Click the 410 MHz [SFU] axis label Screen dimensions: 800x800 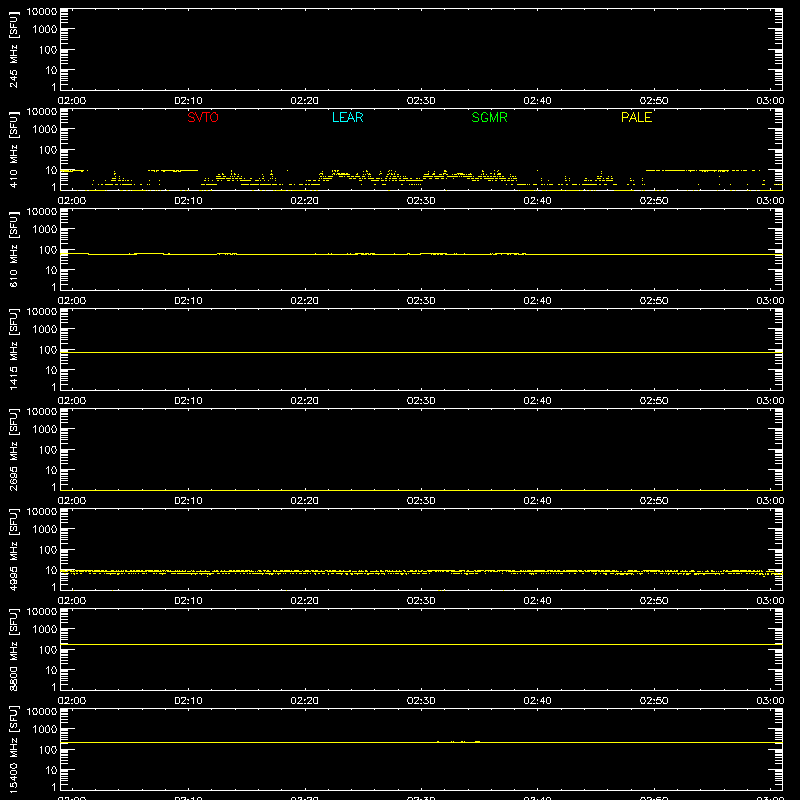tap(13, 150)
